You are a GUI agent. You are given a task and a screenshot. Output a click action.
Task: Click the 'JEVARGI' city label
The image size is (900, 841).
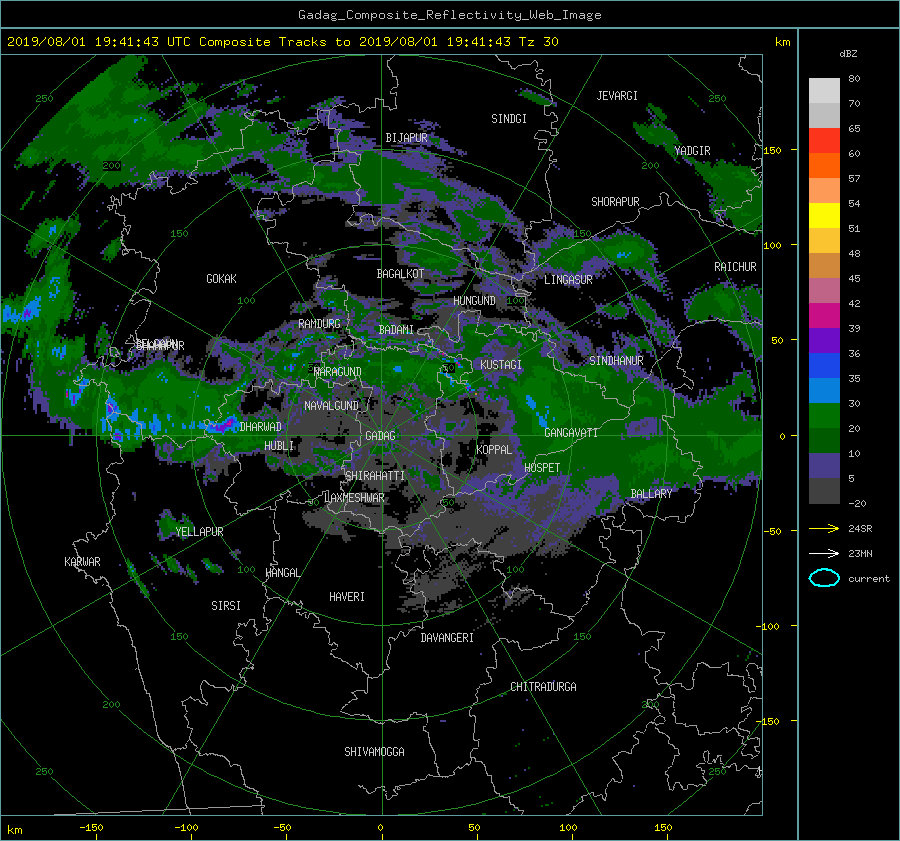(x=617, y=96)
